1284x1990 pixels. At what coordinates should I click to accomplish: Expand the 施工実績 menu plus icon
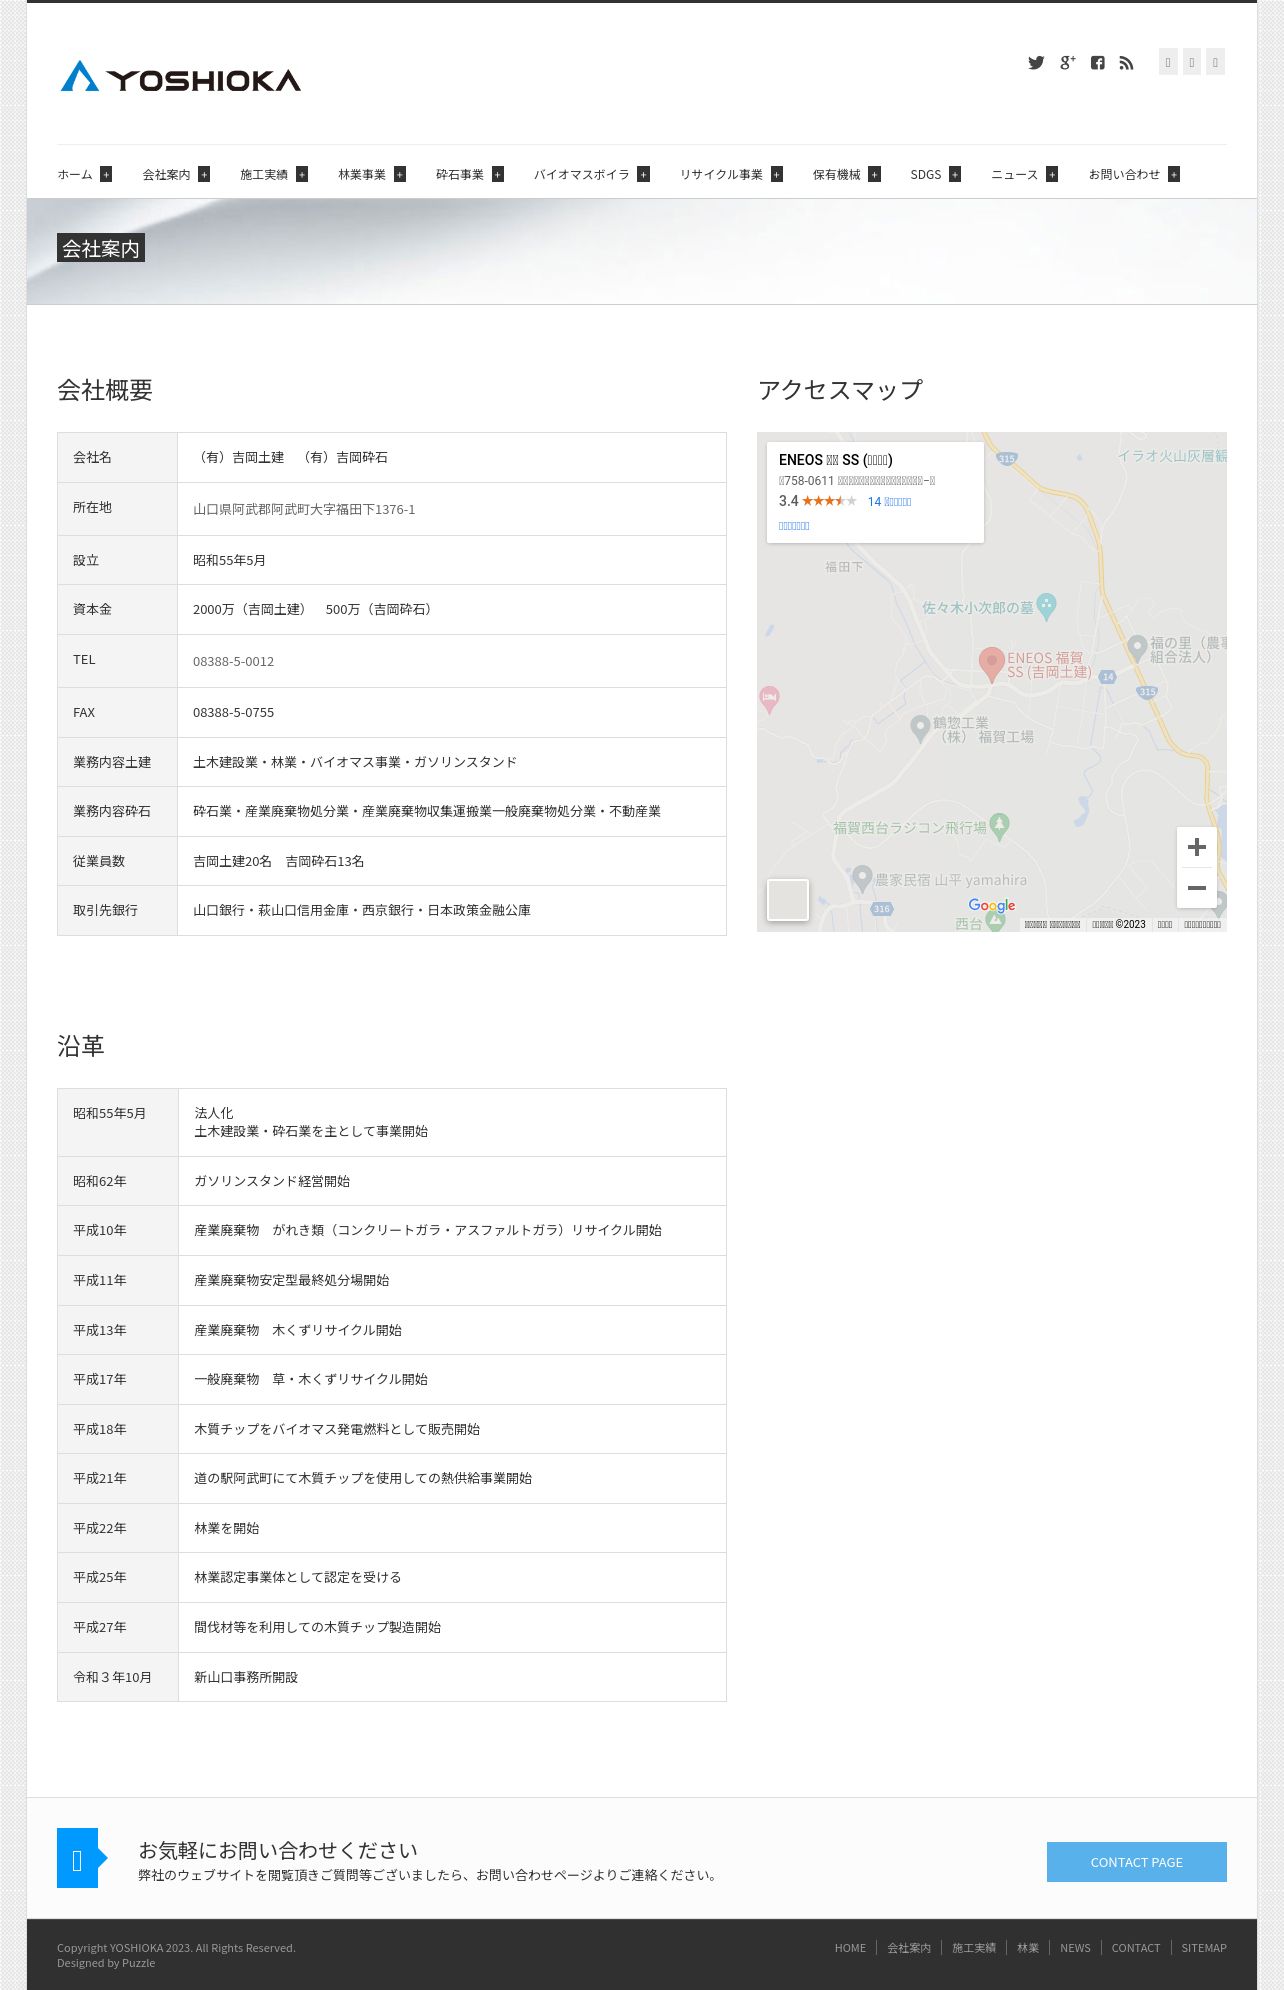pyautogui.click(x=302, y=174)
